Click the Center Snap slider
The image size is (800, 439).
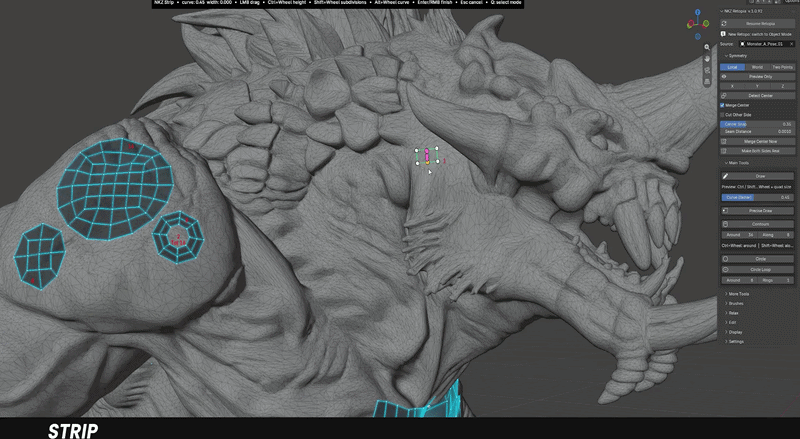coord(757,124)
